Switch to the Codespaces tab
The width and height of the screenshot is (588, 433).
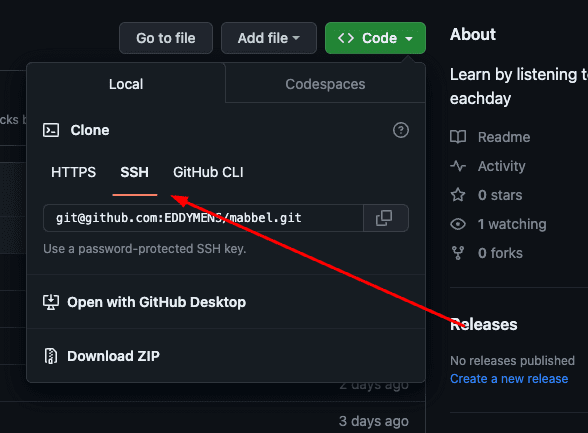[x=325, y=84]
